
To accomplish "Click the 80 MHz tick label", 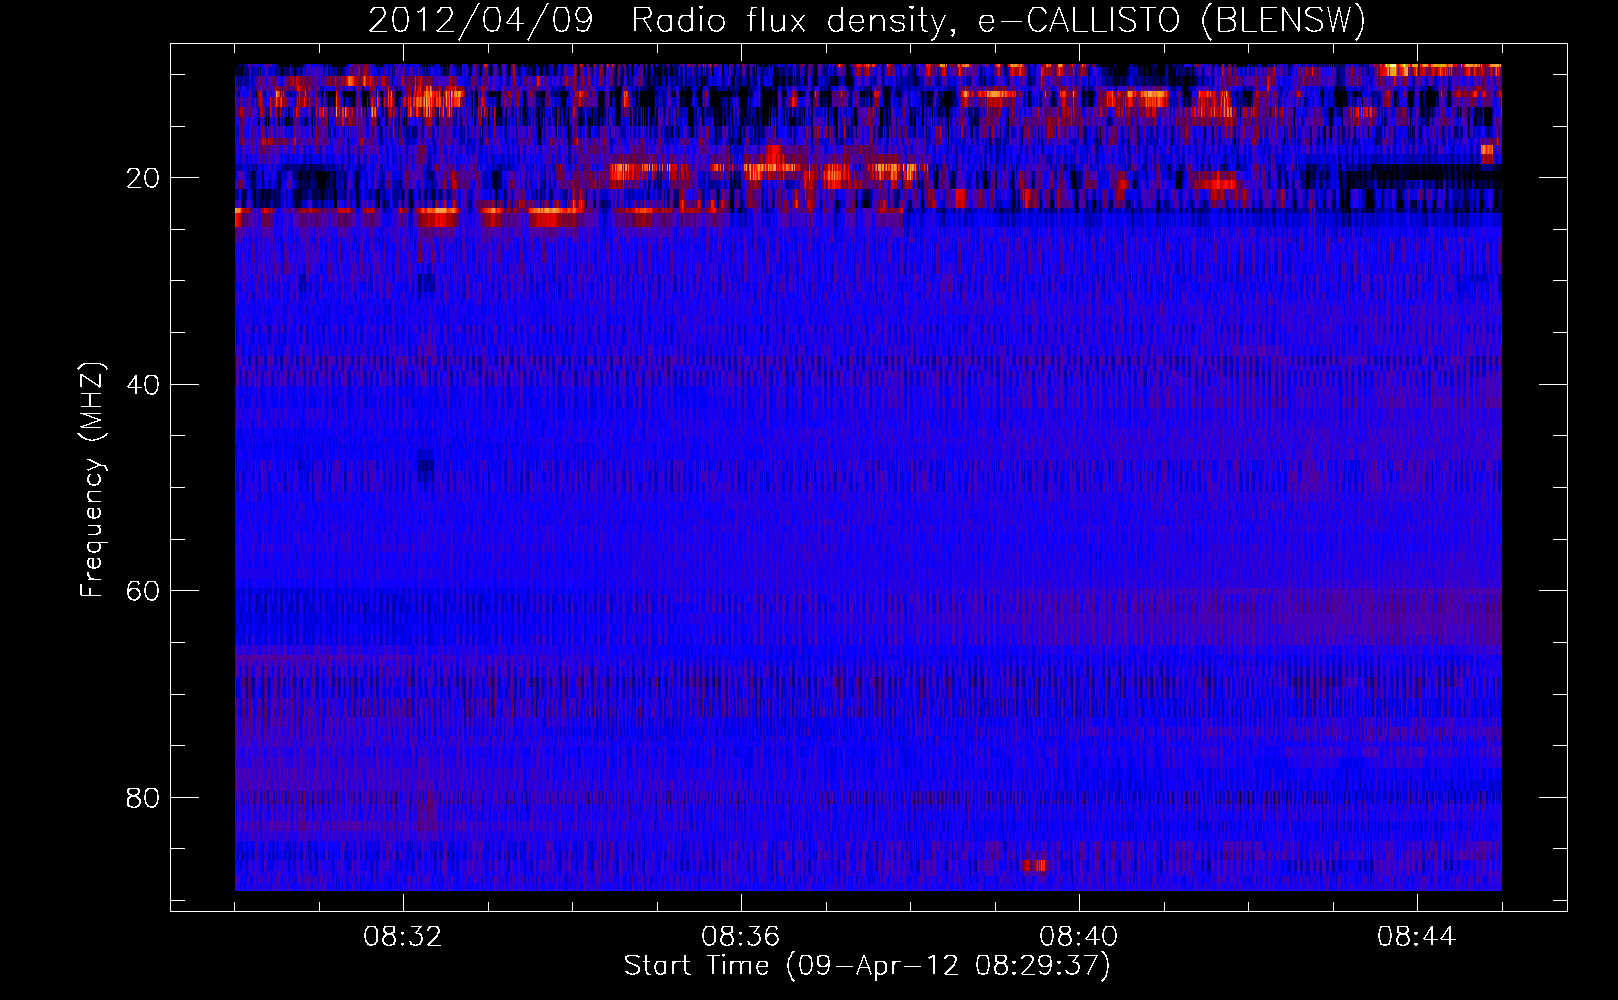I will [144, 798].
